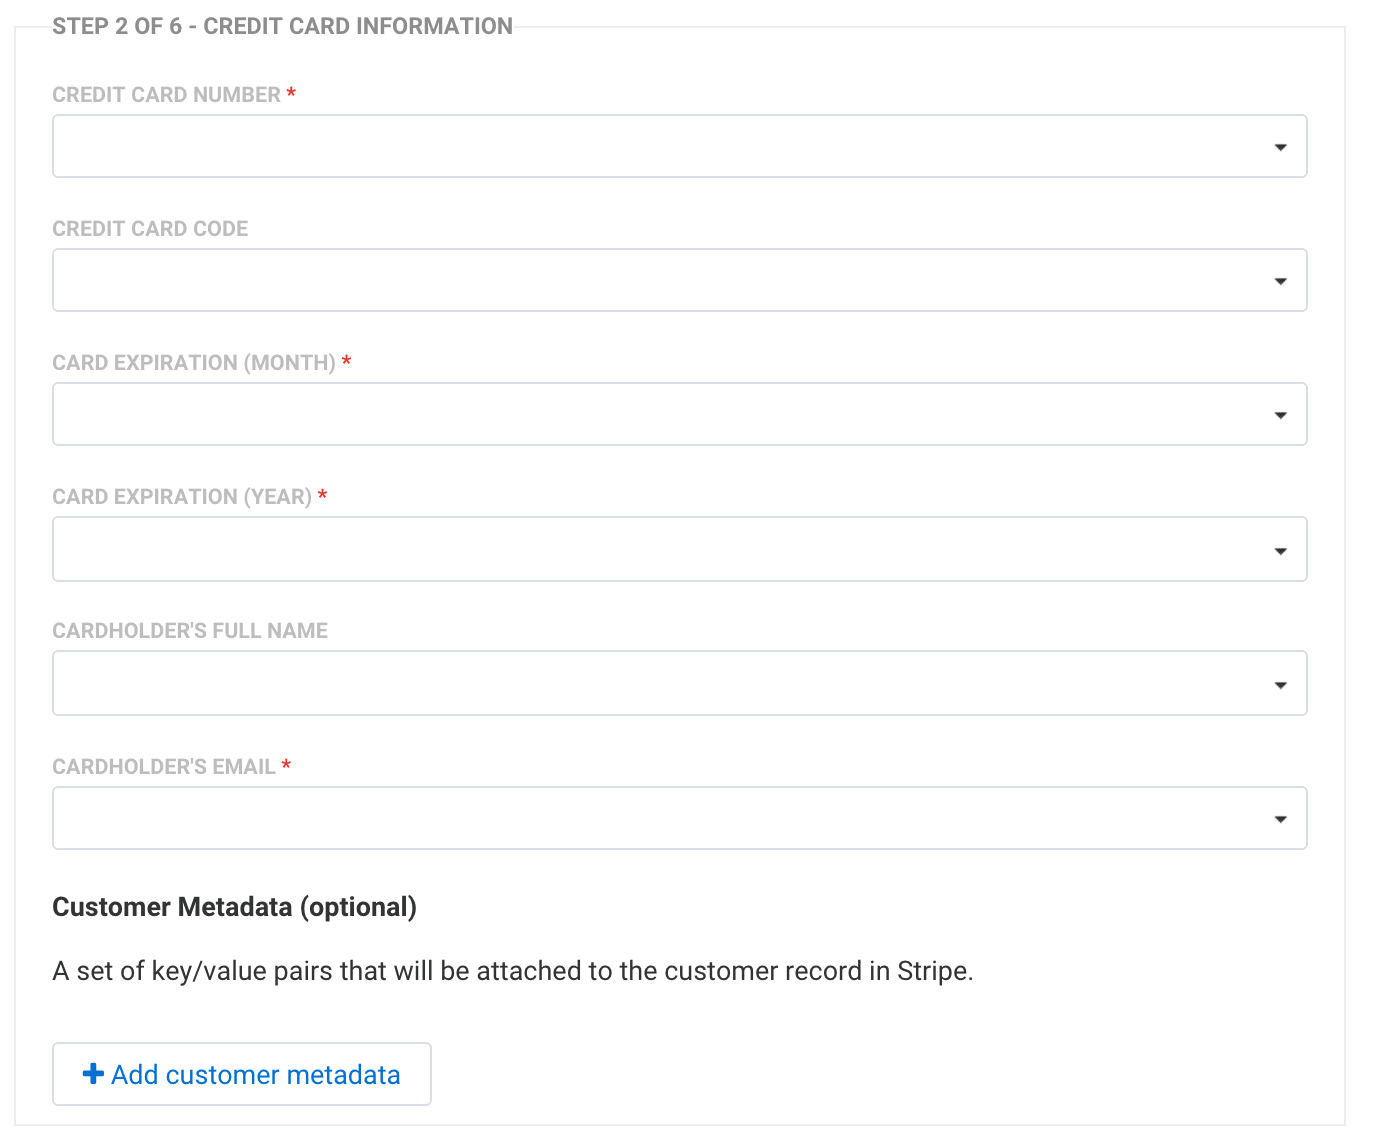This screenshot has height=1142, width=1374.
Task: Click the plus icon beside Add customer metadata
Action: click(93, 1074)
